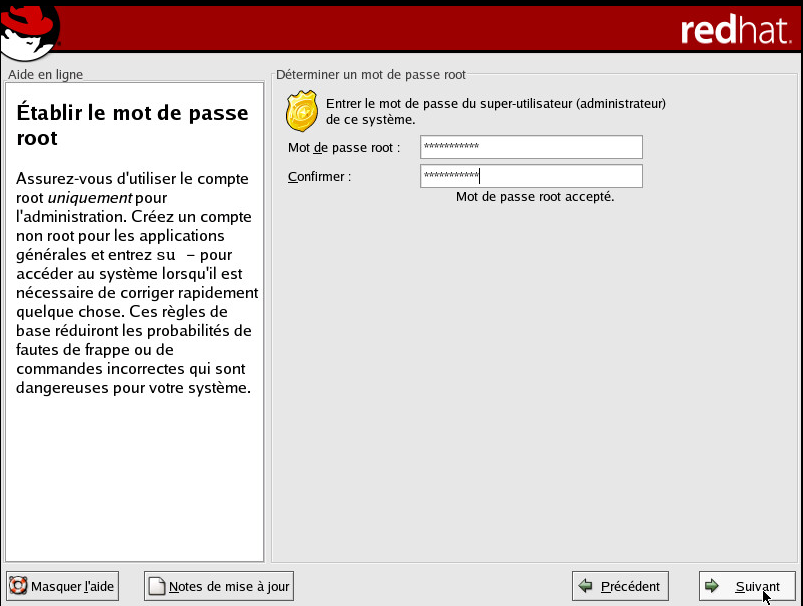Click 'Déterminer un mot de passe root' title
Viewport: 803px width, 606px height.
[371, 75]
